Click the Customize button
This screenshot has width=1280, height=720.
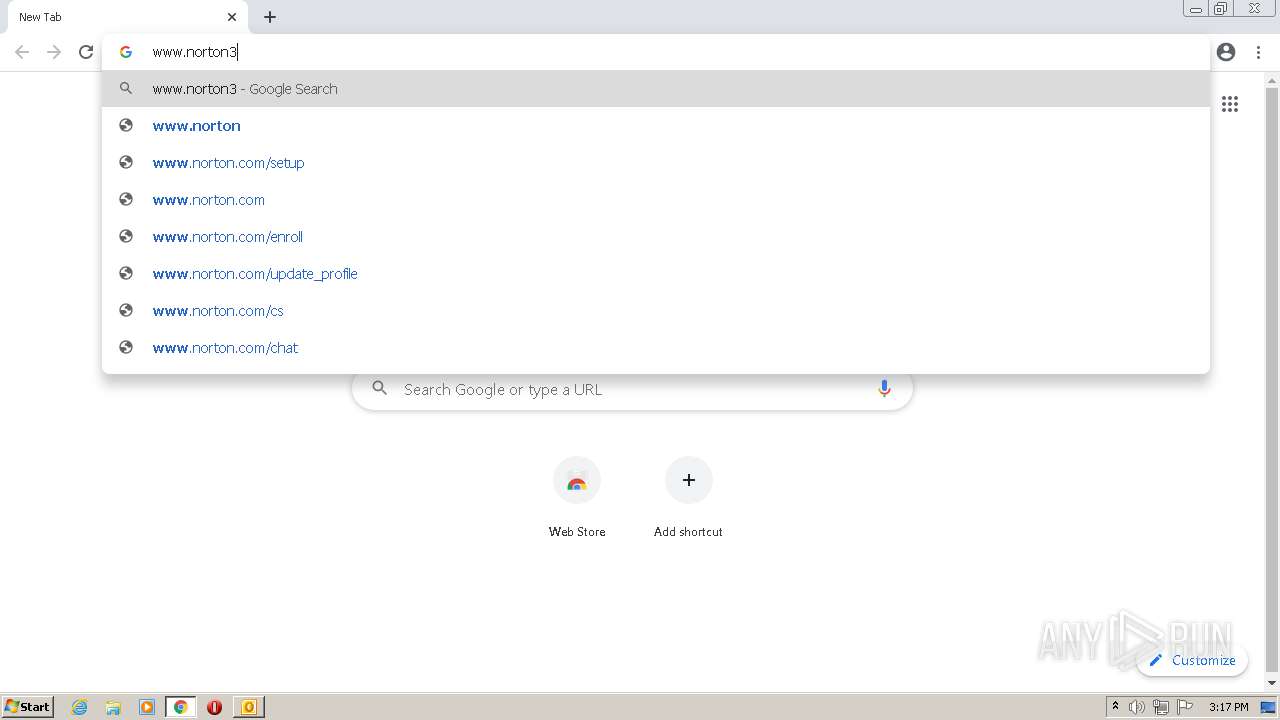click(x=1192, y=660)
